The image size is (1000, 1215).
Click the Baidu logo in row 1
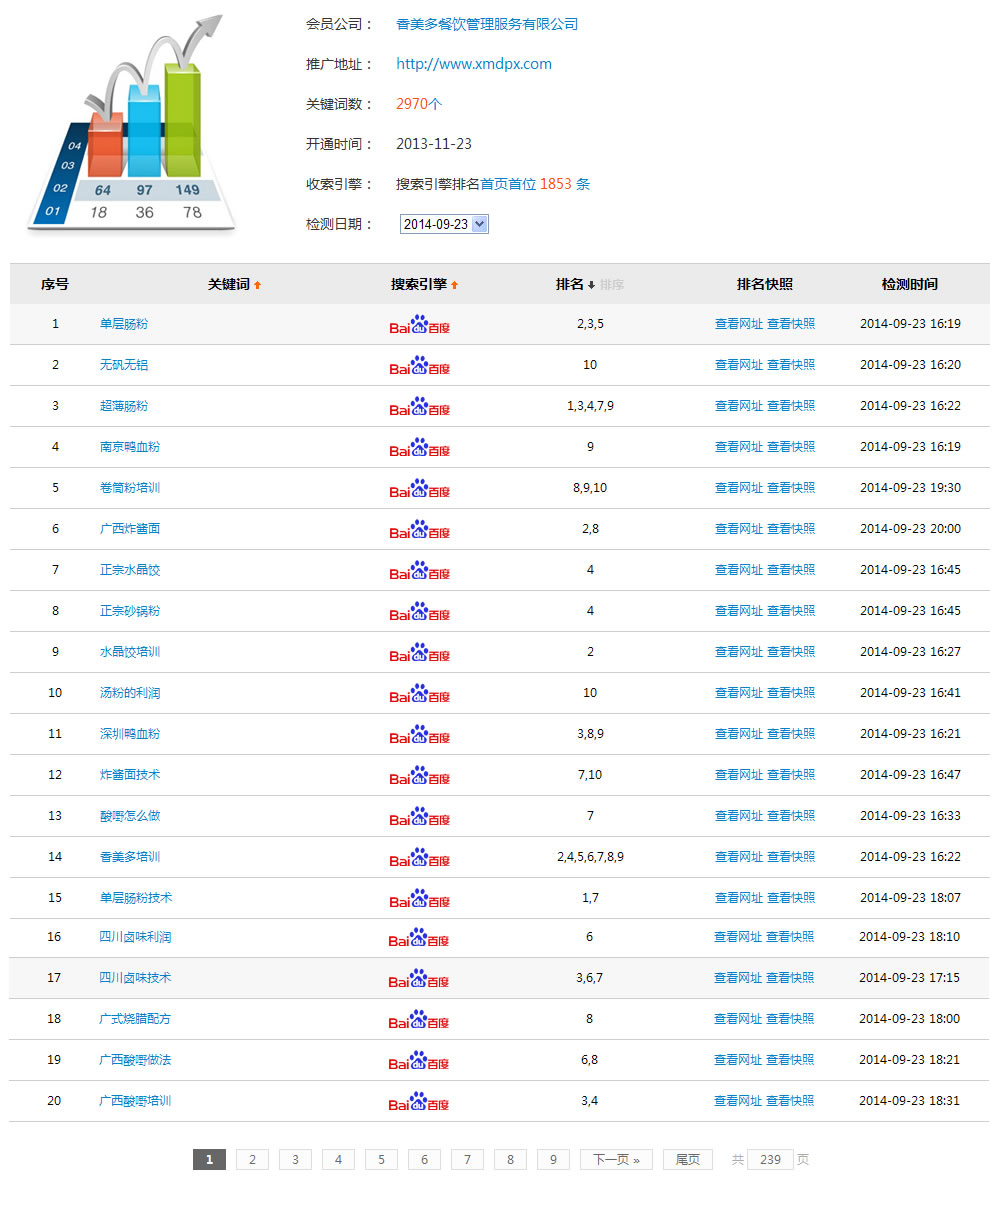tap(419, 325)
